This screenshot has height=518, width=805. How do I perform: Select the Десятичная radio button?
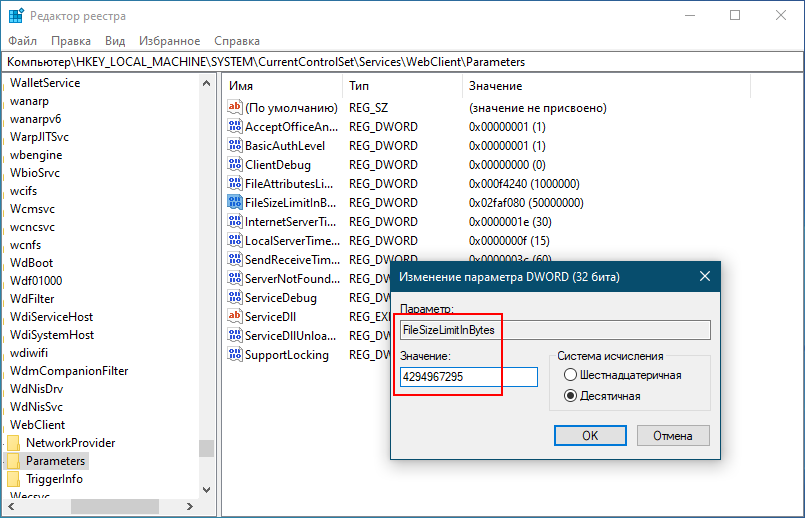click(x=571, y=396)
